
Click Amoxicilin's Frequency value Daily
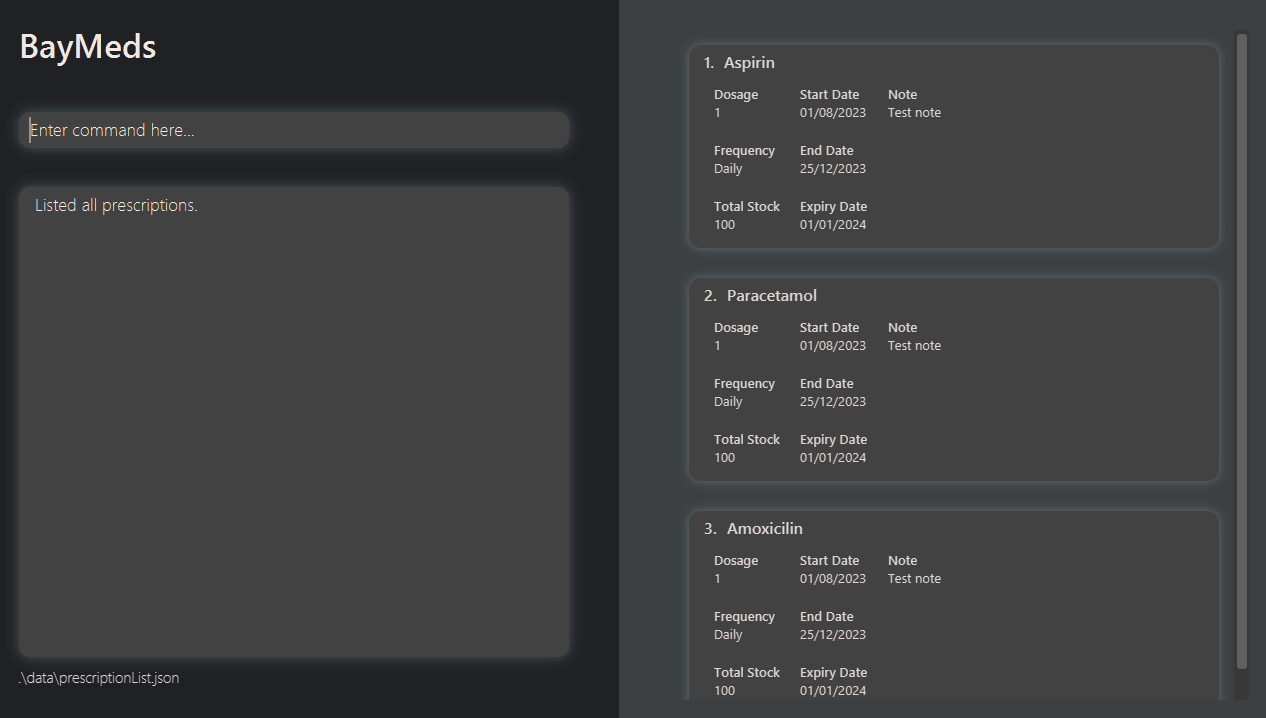tap(728, 635)
